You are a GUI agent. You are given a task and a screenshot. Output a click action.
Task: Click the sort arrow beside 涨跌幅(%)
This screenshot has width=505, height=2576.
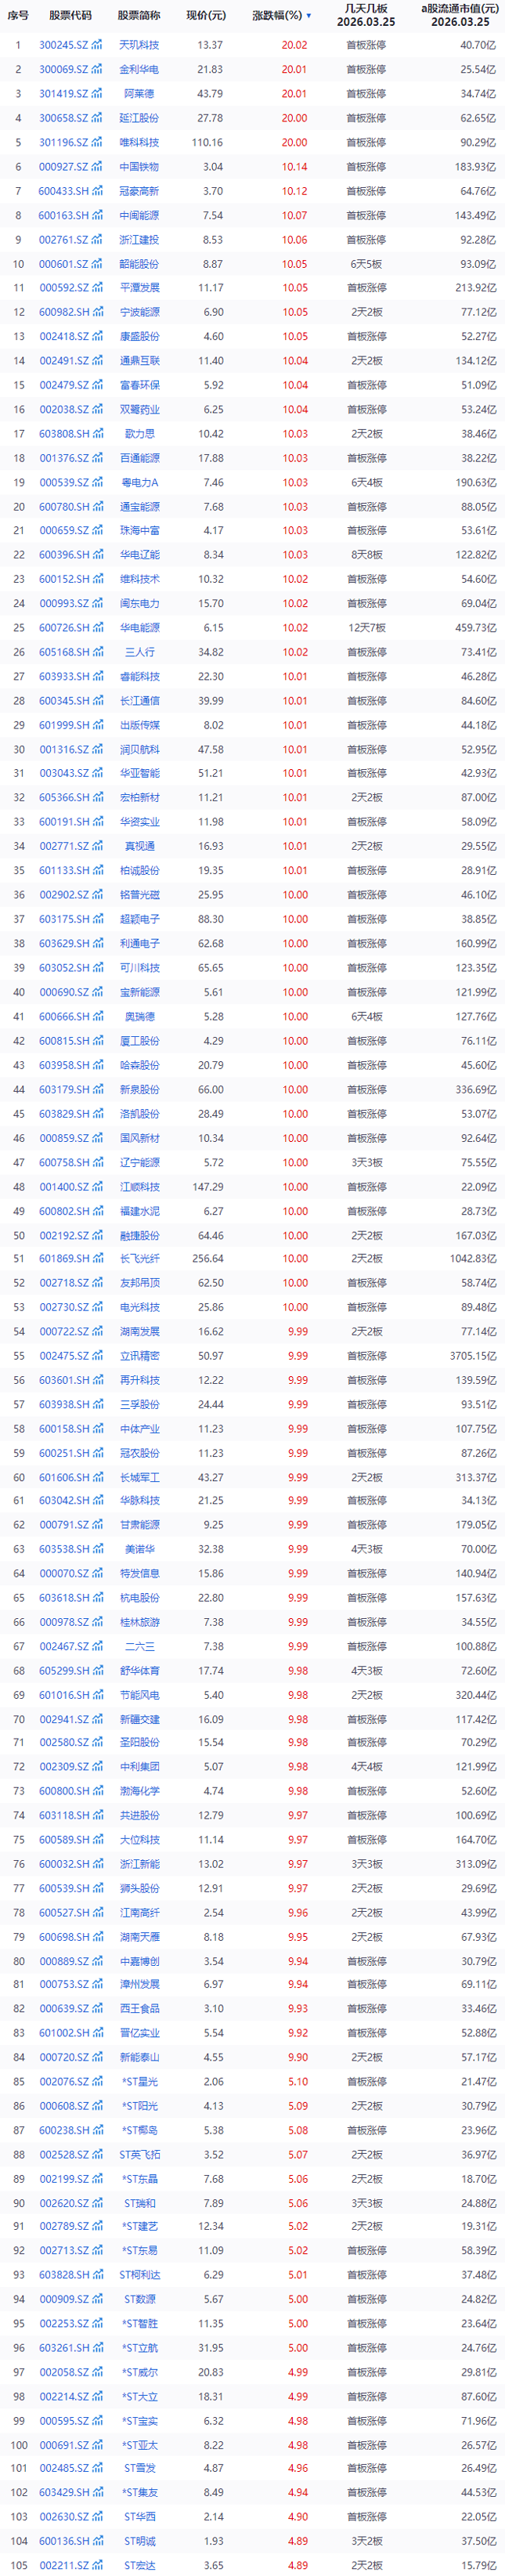(308, 16)
